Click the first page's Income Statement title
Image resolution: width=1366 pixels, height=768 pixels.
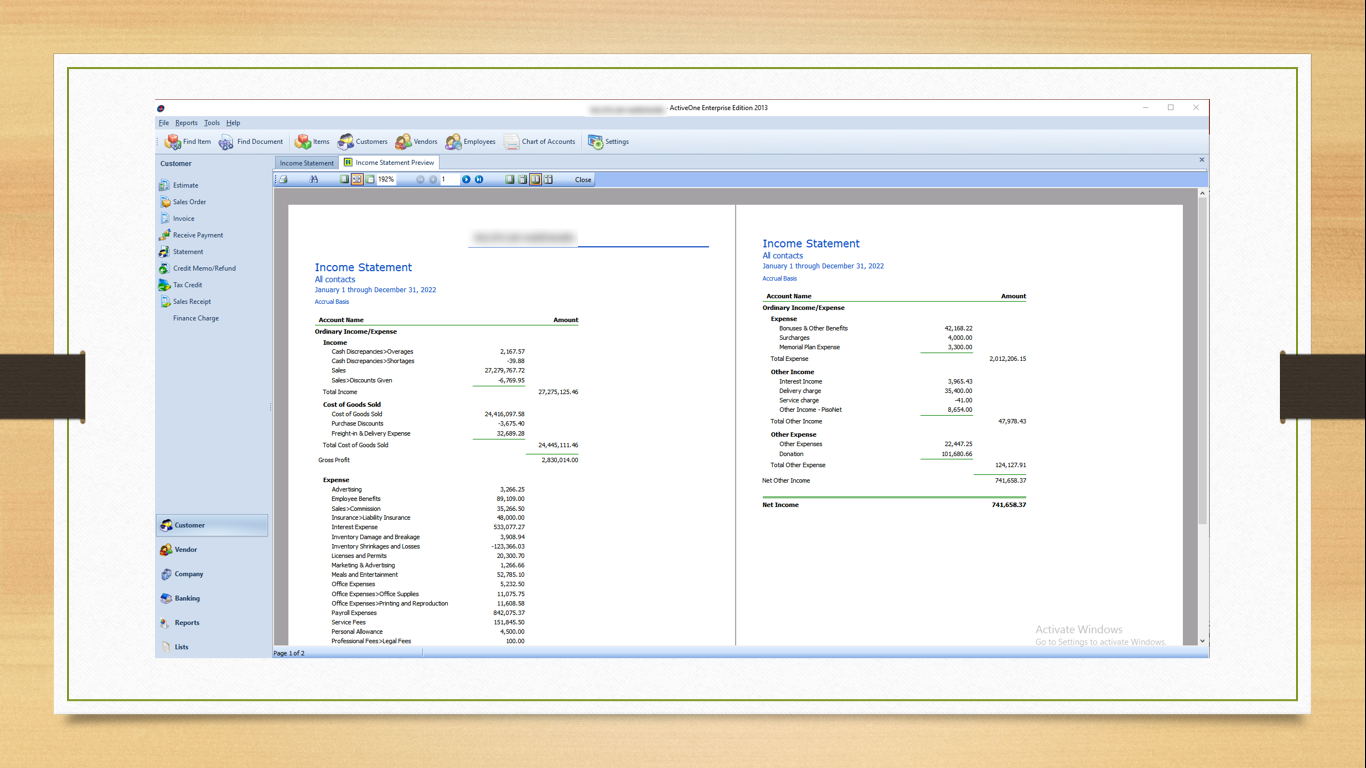(x=363, y=267)
